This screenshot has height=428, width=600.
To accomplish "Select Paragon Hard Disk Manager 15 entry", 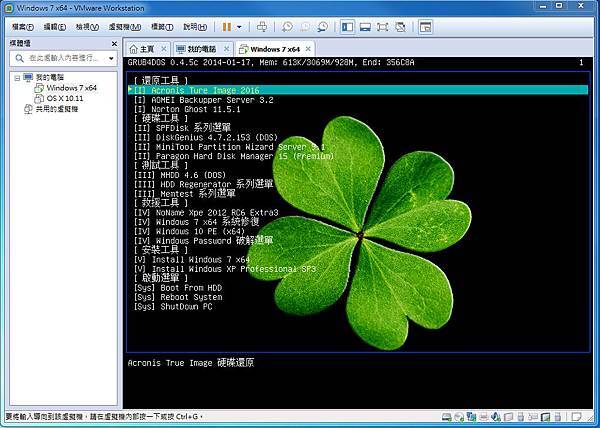I will 234,156.
